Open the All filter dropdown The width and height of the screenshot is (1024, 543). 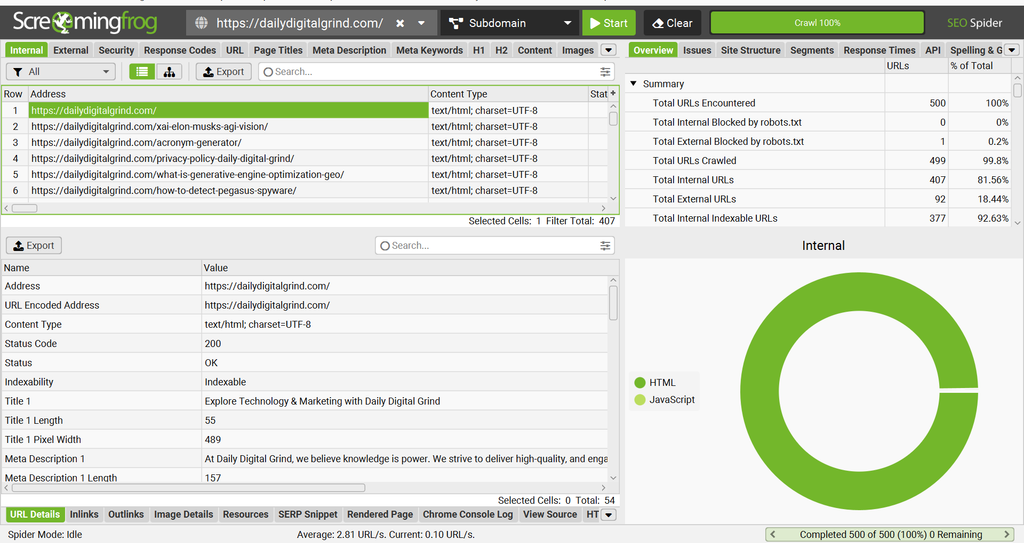61,72
